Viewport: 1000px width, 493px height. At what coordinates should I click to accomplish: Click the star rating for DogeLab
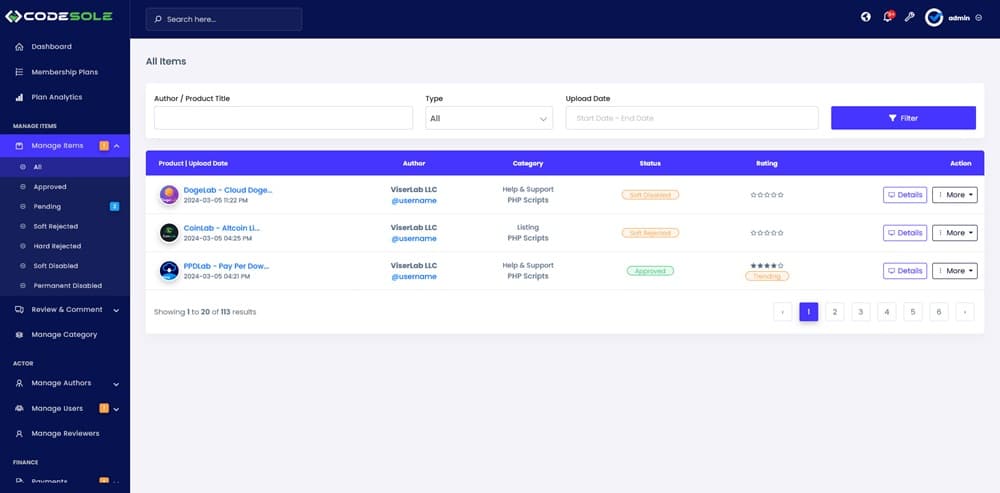click(767, 195)
